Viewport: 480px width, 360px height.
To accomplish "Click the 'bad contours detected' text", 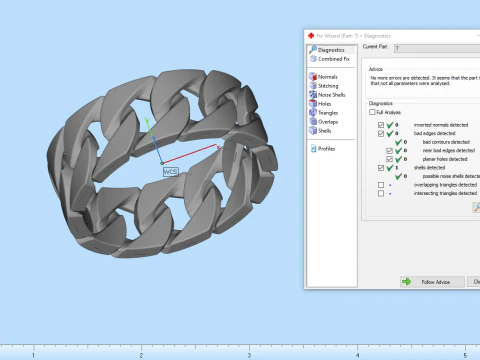I will pyautogui.click(x=446, y=142).
